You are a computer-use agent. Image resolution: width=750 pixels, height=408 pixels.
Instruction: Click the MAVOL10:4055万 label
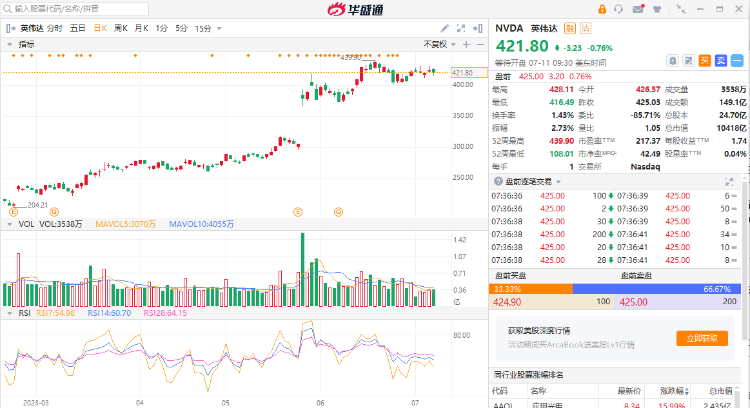click(x=201, y=224)
